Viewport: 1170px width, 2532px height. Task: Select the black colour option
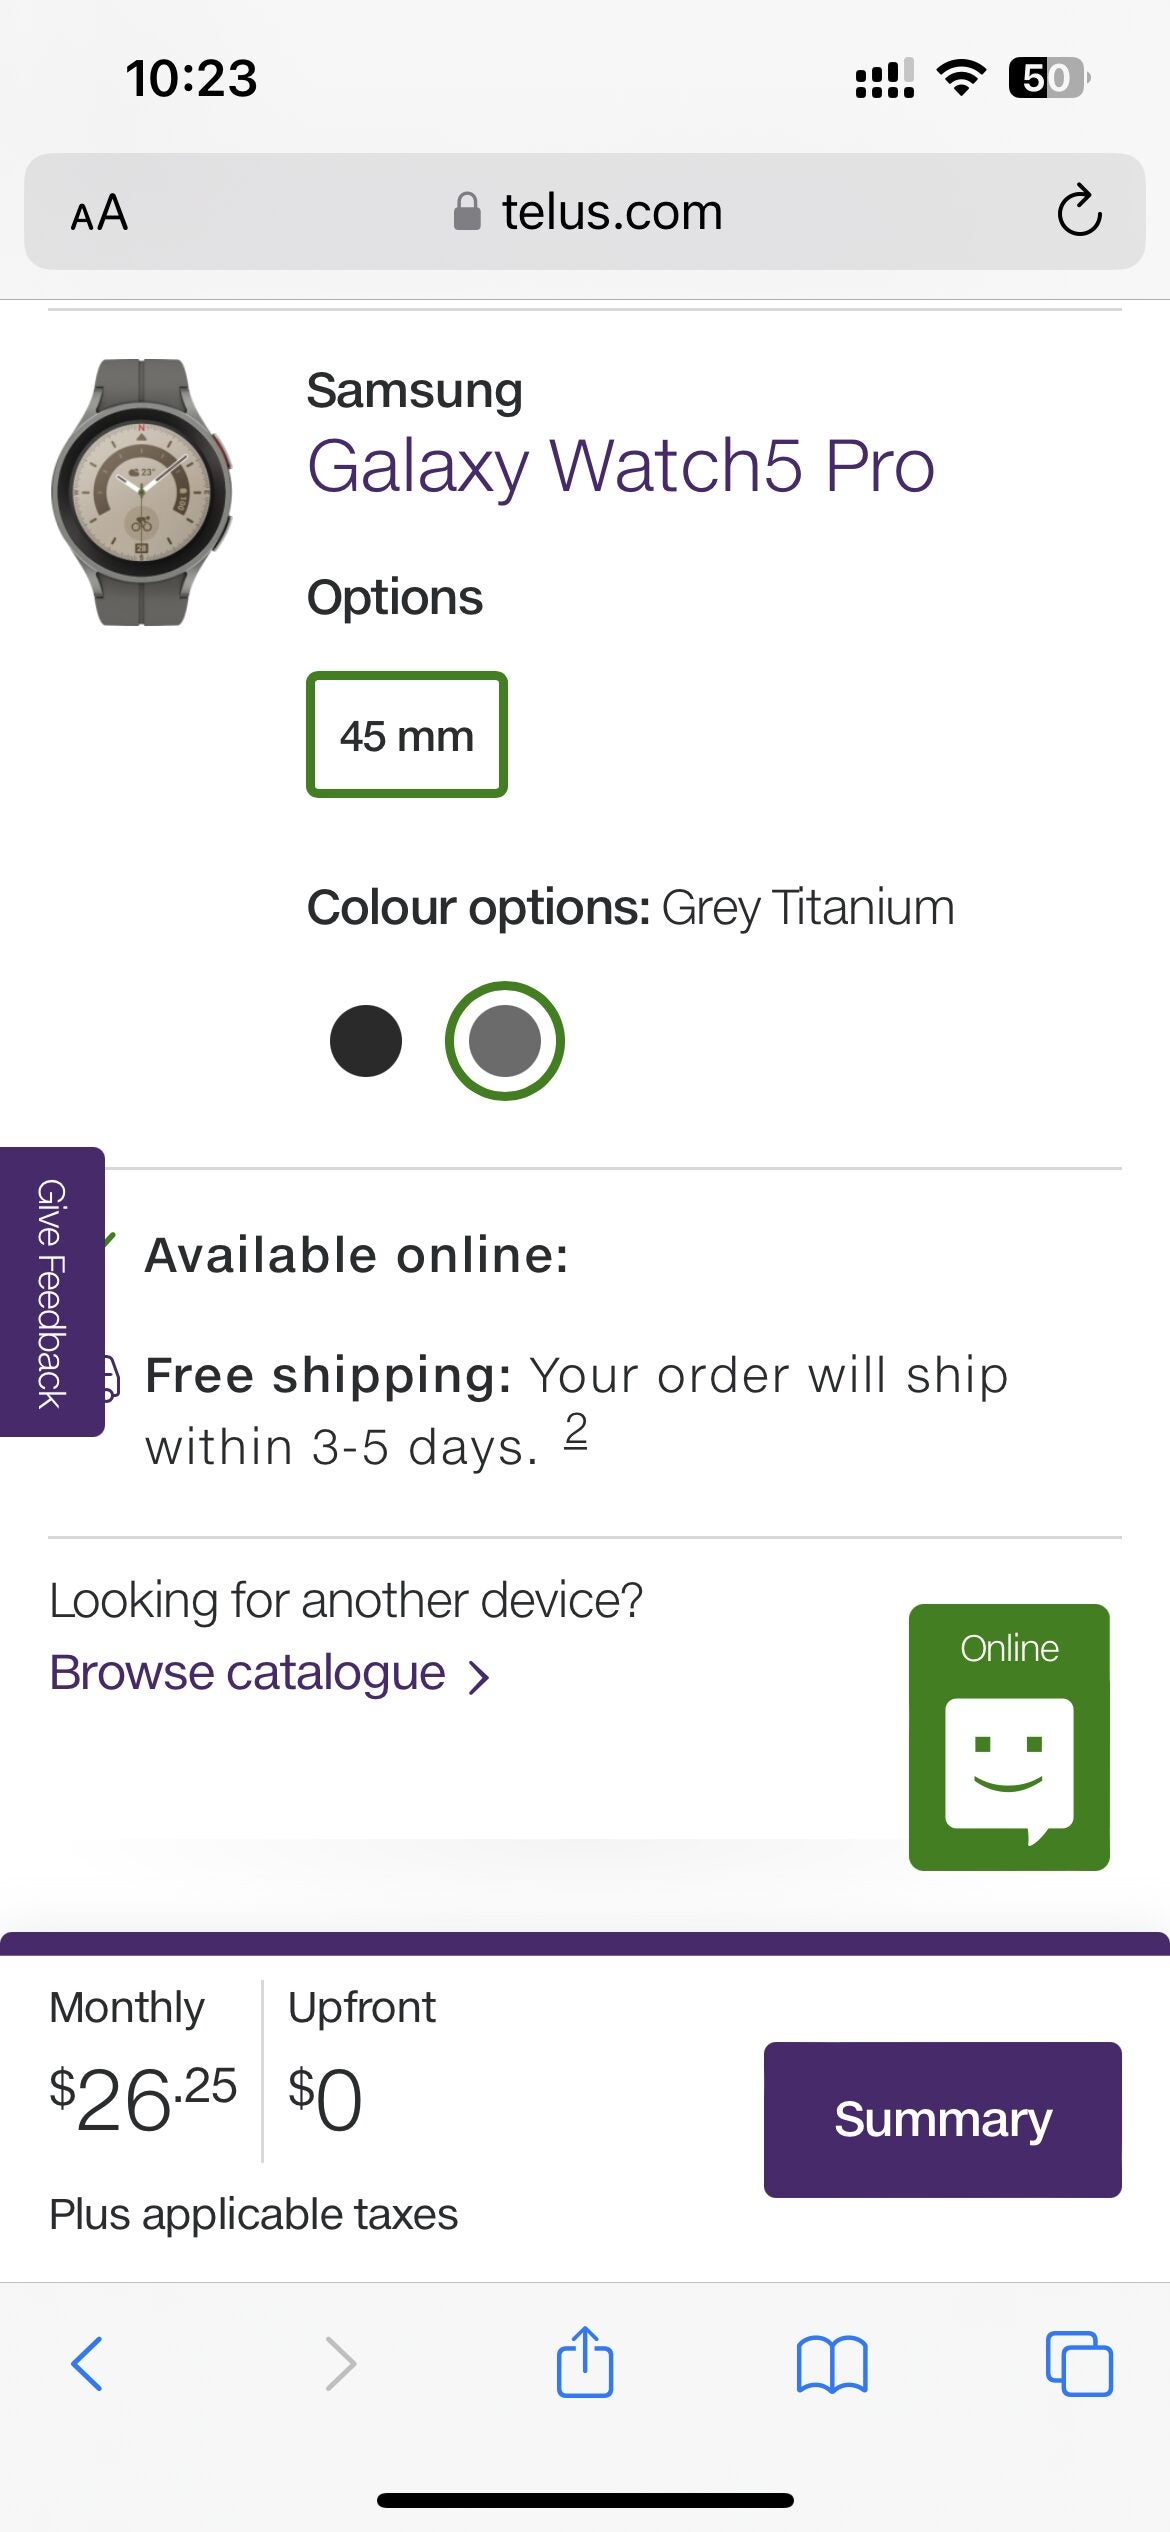[367, 1040]
